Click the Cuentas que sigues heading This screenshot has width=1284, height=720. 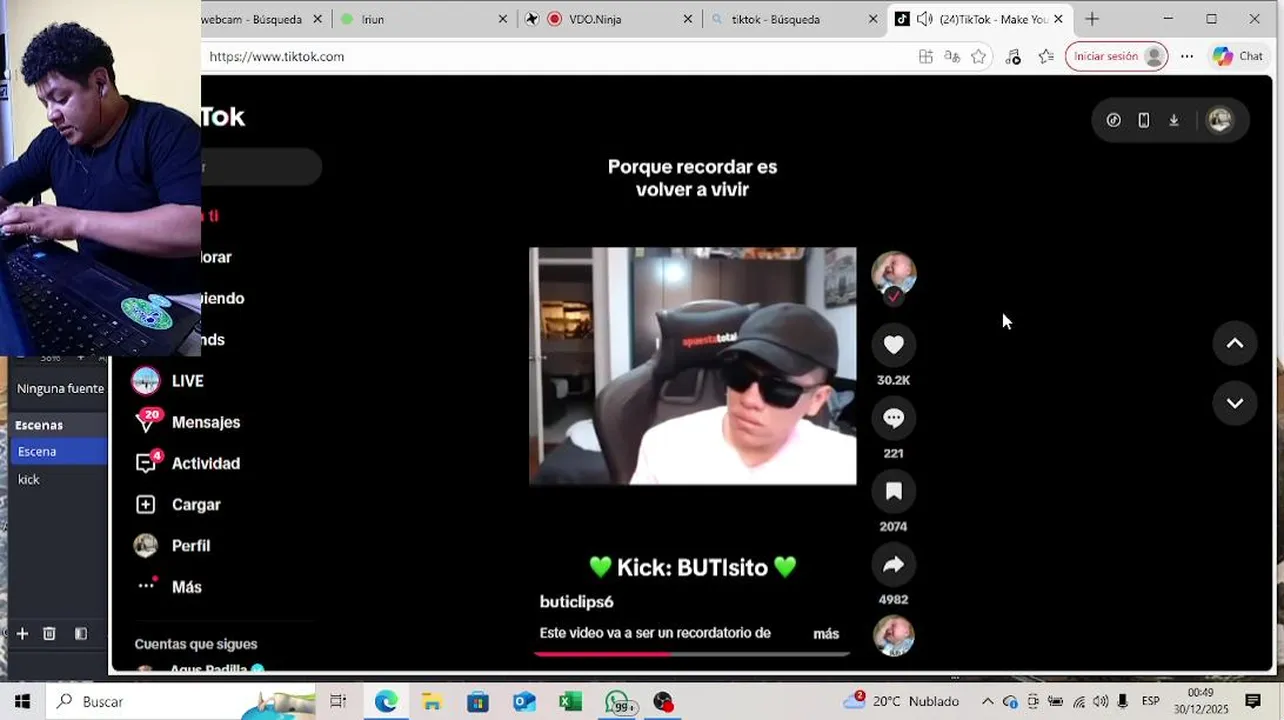coord(196,644)
